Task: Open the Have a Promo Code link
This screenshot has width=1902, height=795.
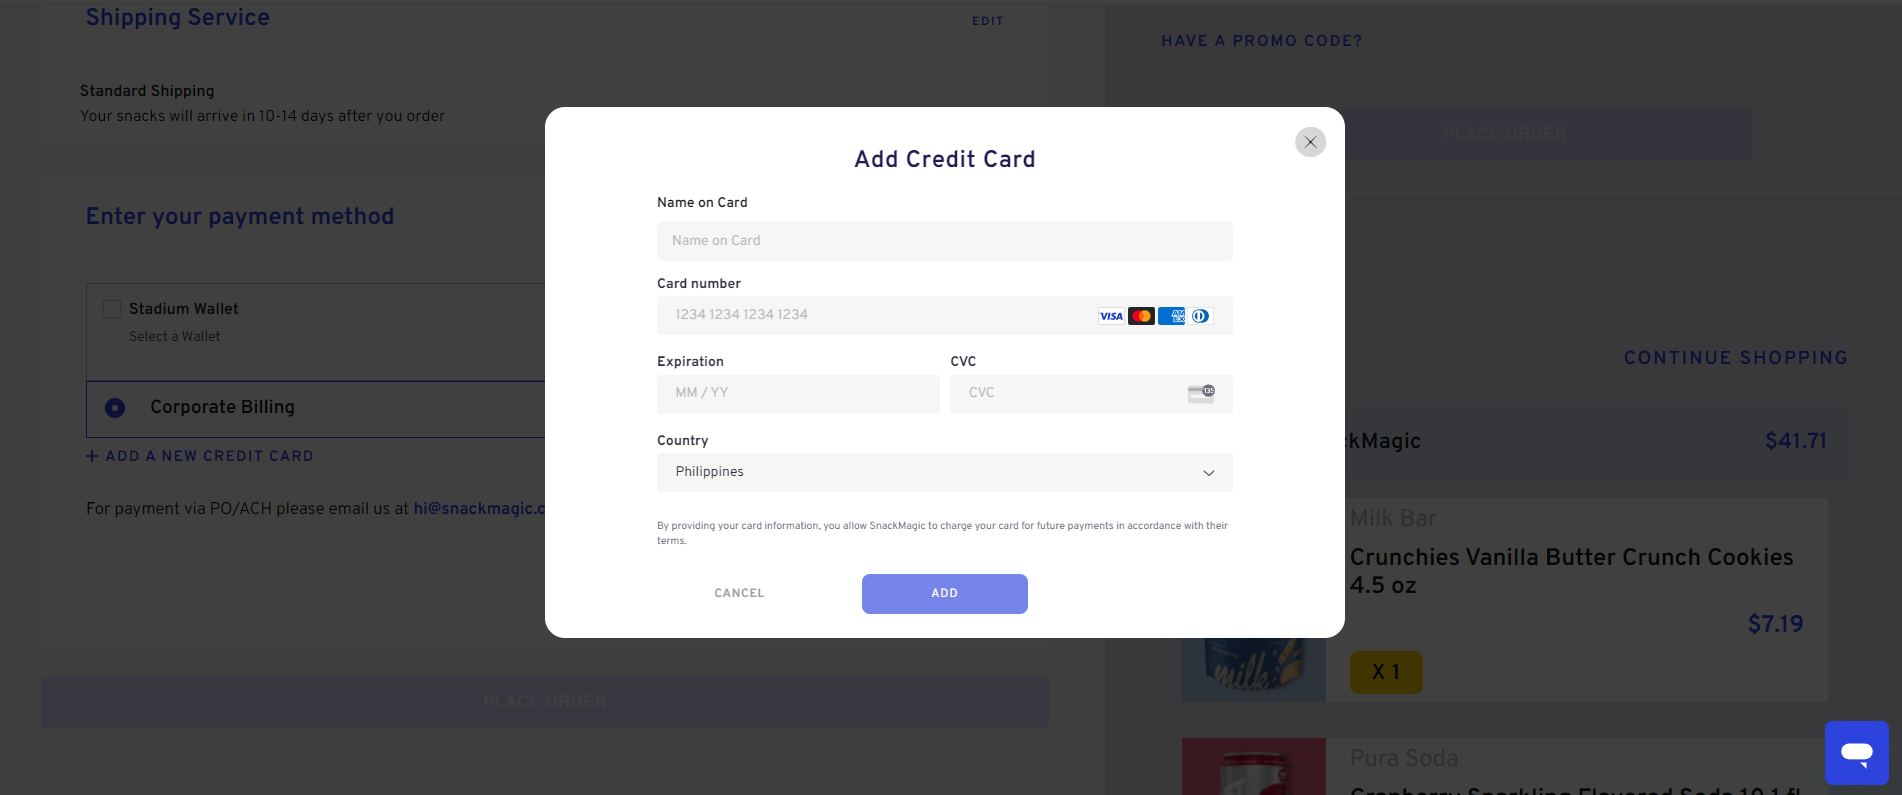Action: click(1261, 41)
